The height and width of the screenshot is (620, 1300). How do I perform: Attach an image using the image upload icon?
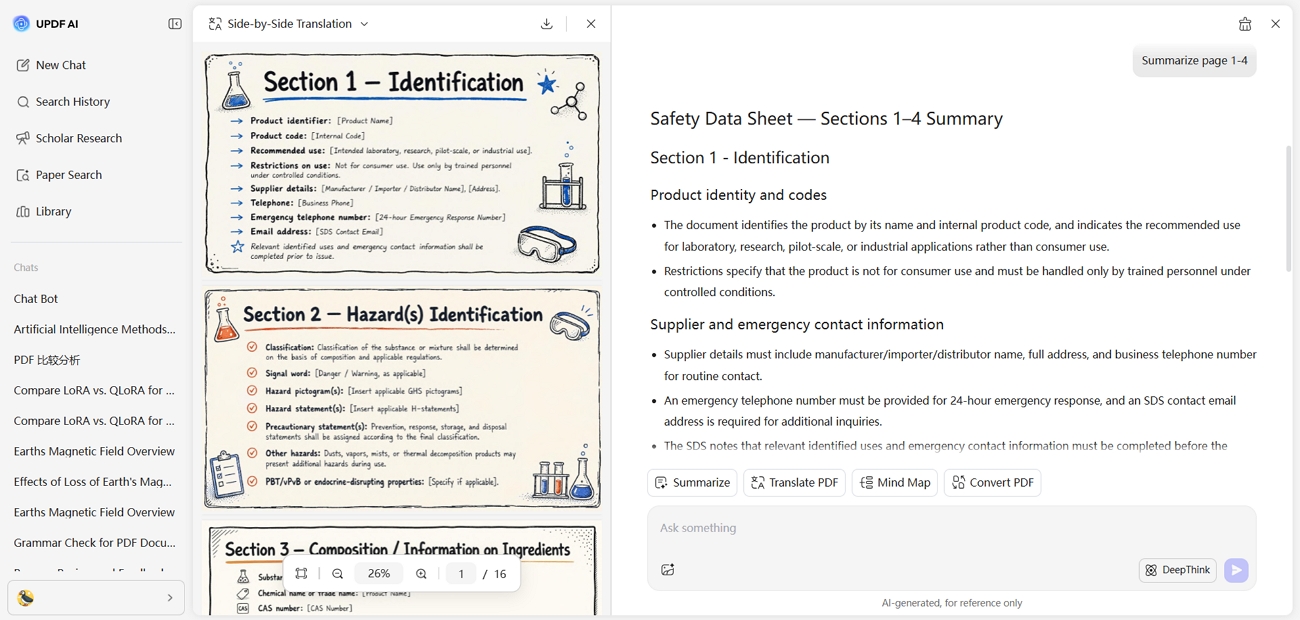(x=668, y=570)
